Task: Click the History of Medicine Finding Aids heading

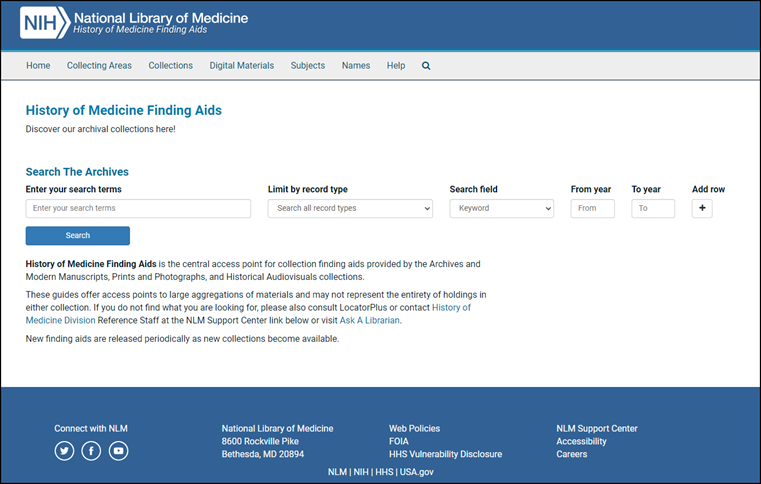Action: click(124, 110)
